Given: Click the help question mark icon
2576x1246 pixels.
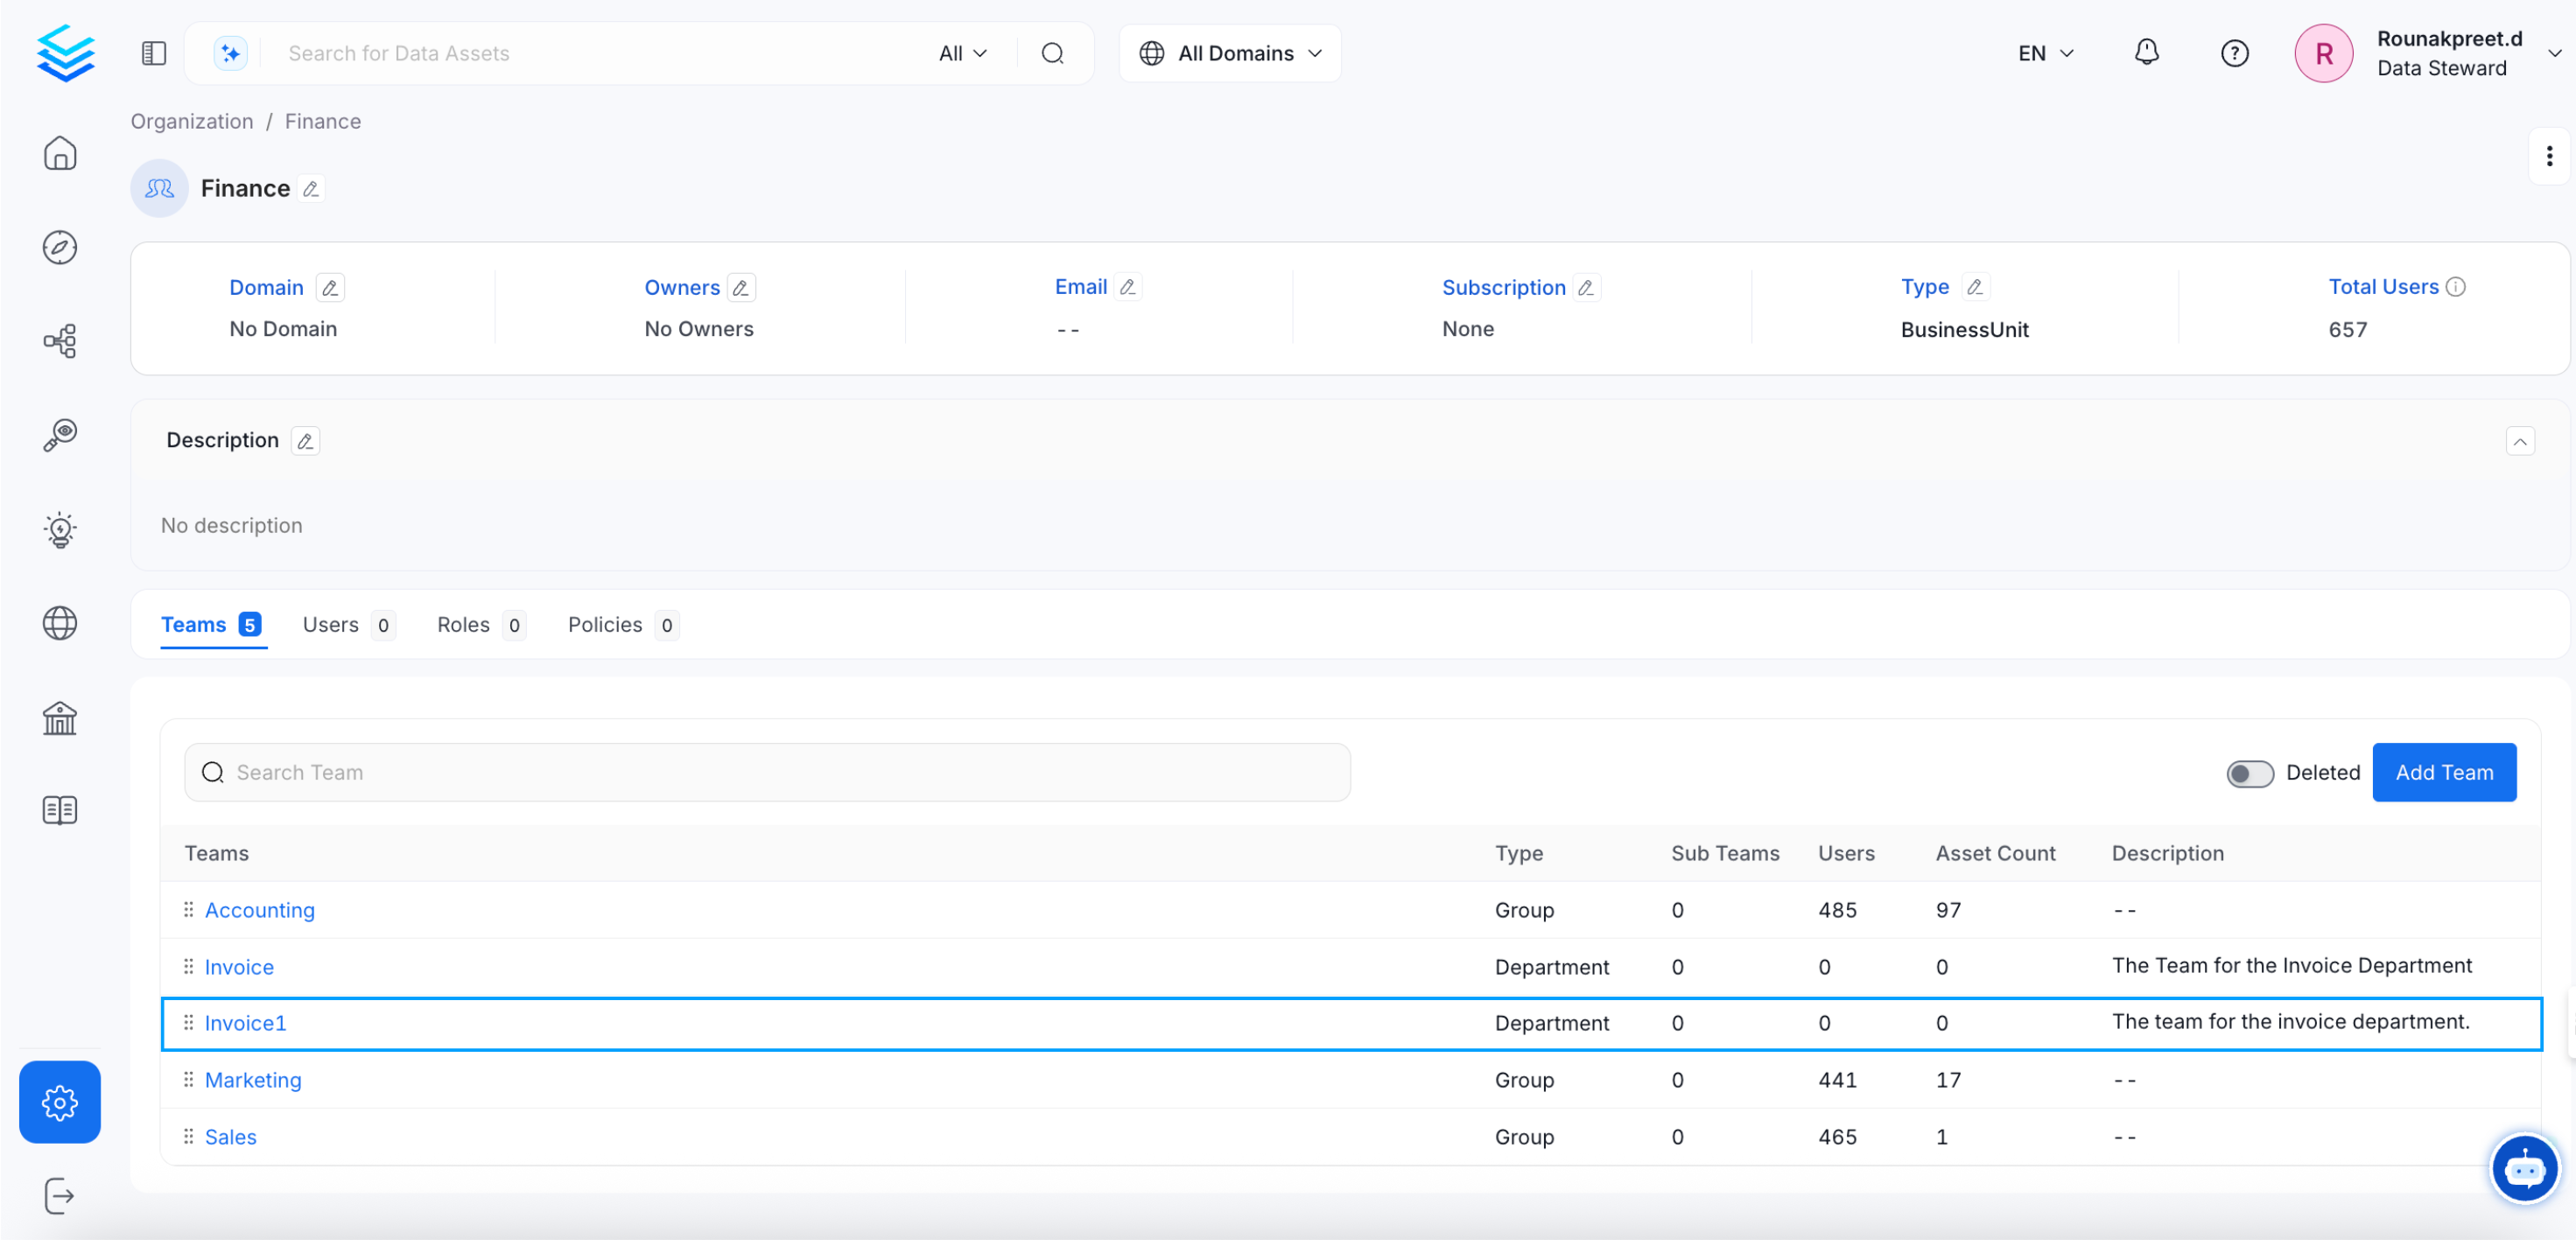Looking at the screenshot, I should click(2234, 53).
